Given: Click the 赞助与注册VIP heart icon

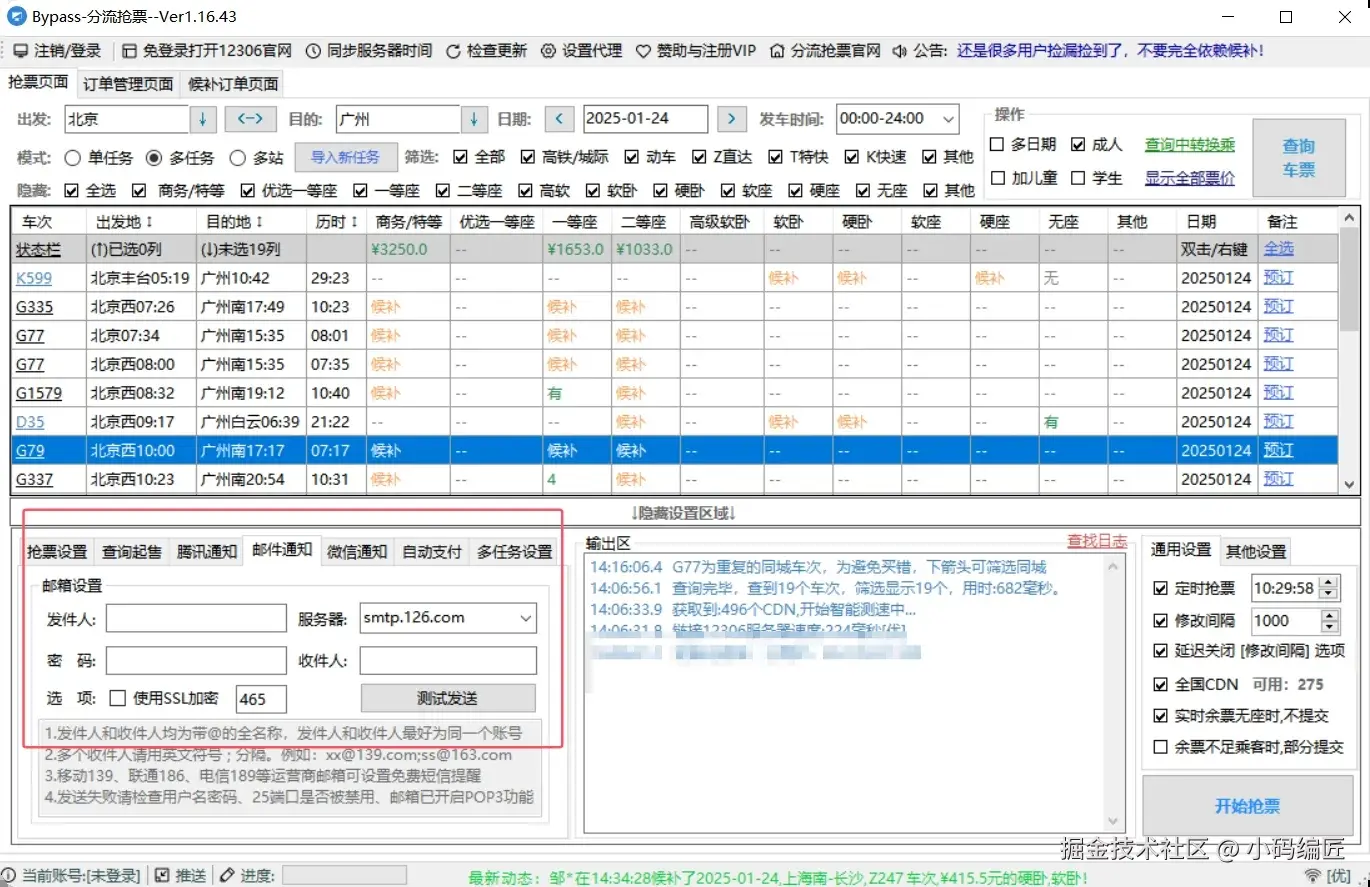Looking at the screenshot, I should pos(643,51).
